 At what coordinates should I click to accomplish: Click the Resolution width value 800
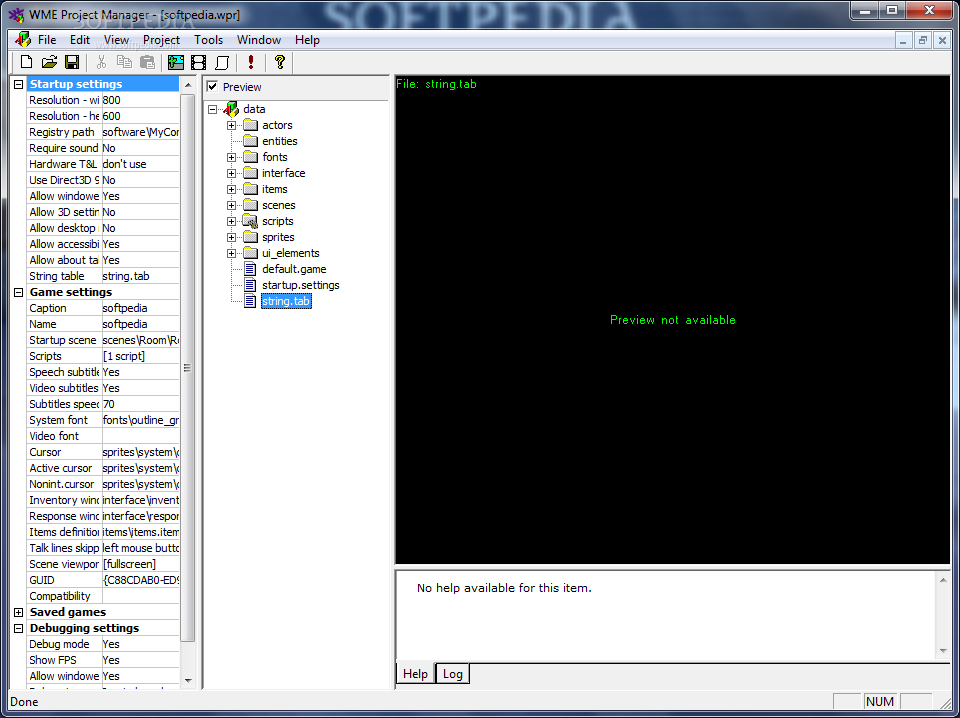[x=140, y=100]
